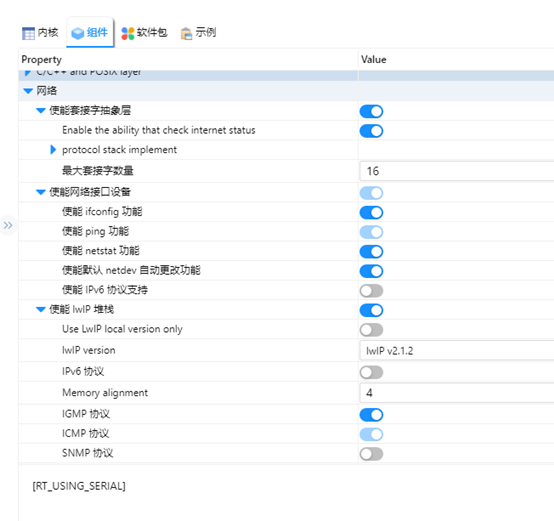
Task: Toggle 使能套接字抽象层 switch
Action: [371, 111]
